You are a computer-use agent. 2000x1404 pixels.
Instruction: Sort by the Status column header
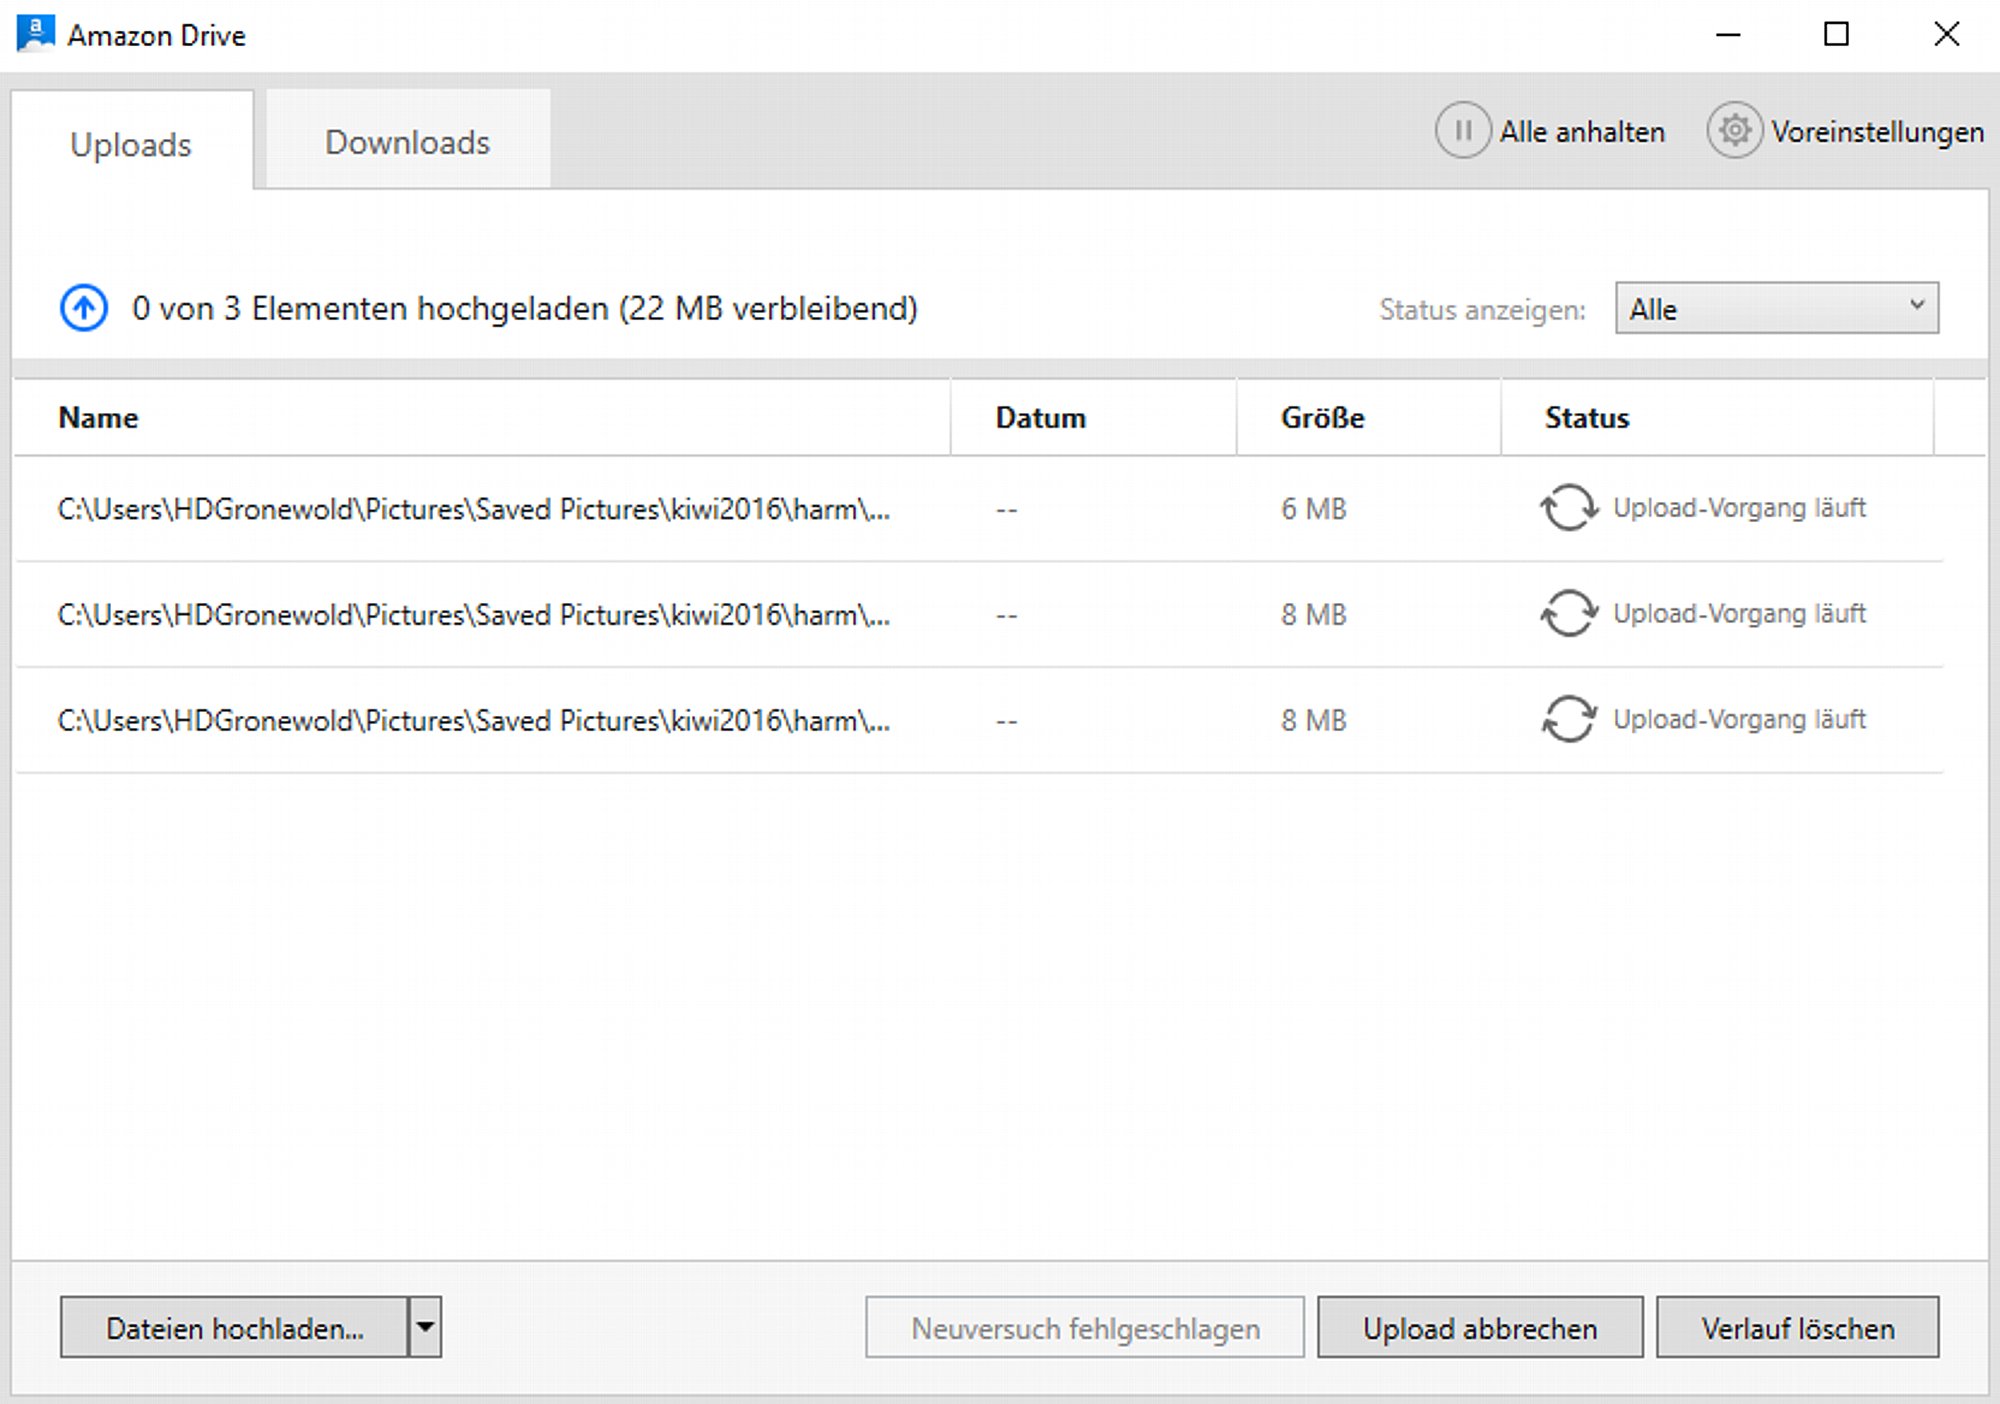click(1717, 417)
